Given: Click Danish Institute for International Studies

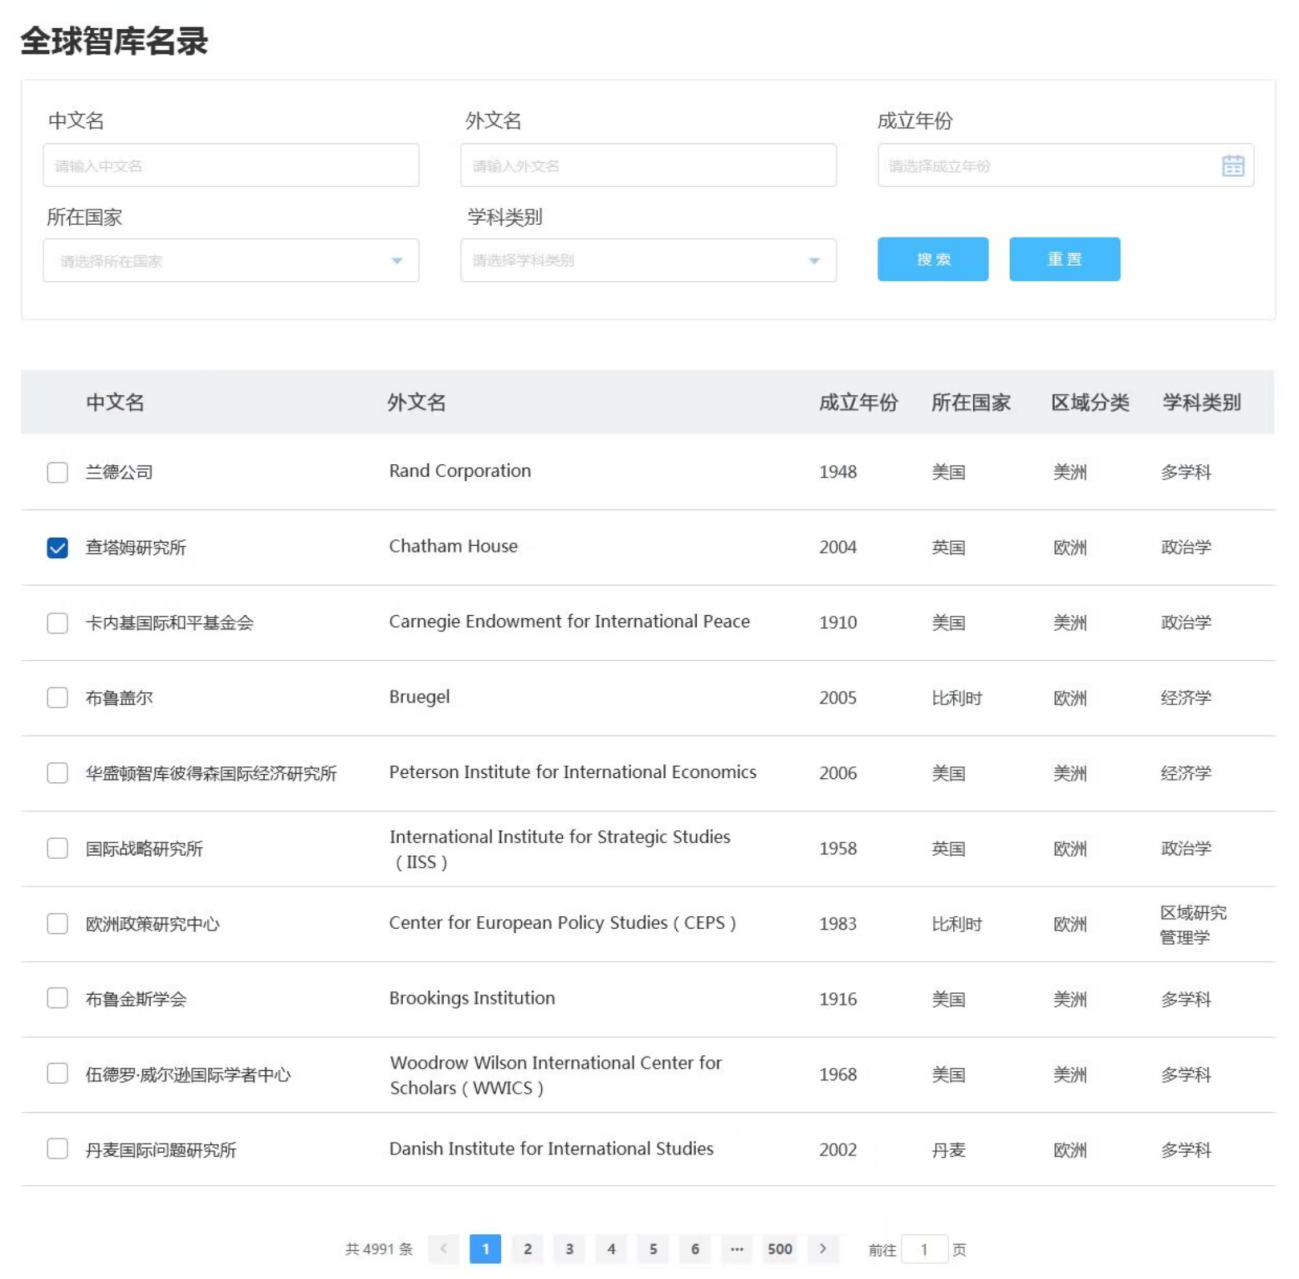Looking at the screenshot, I should (551, 1149).
